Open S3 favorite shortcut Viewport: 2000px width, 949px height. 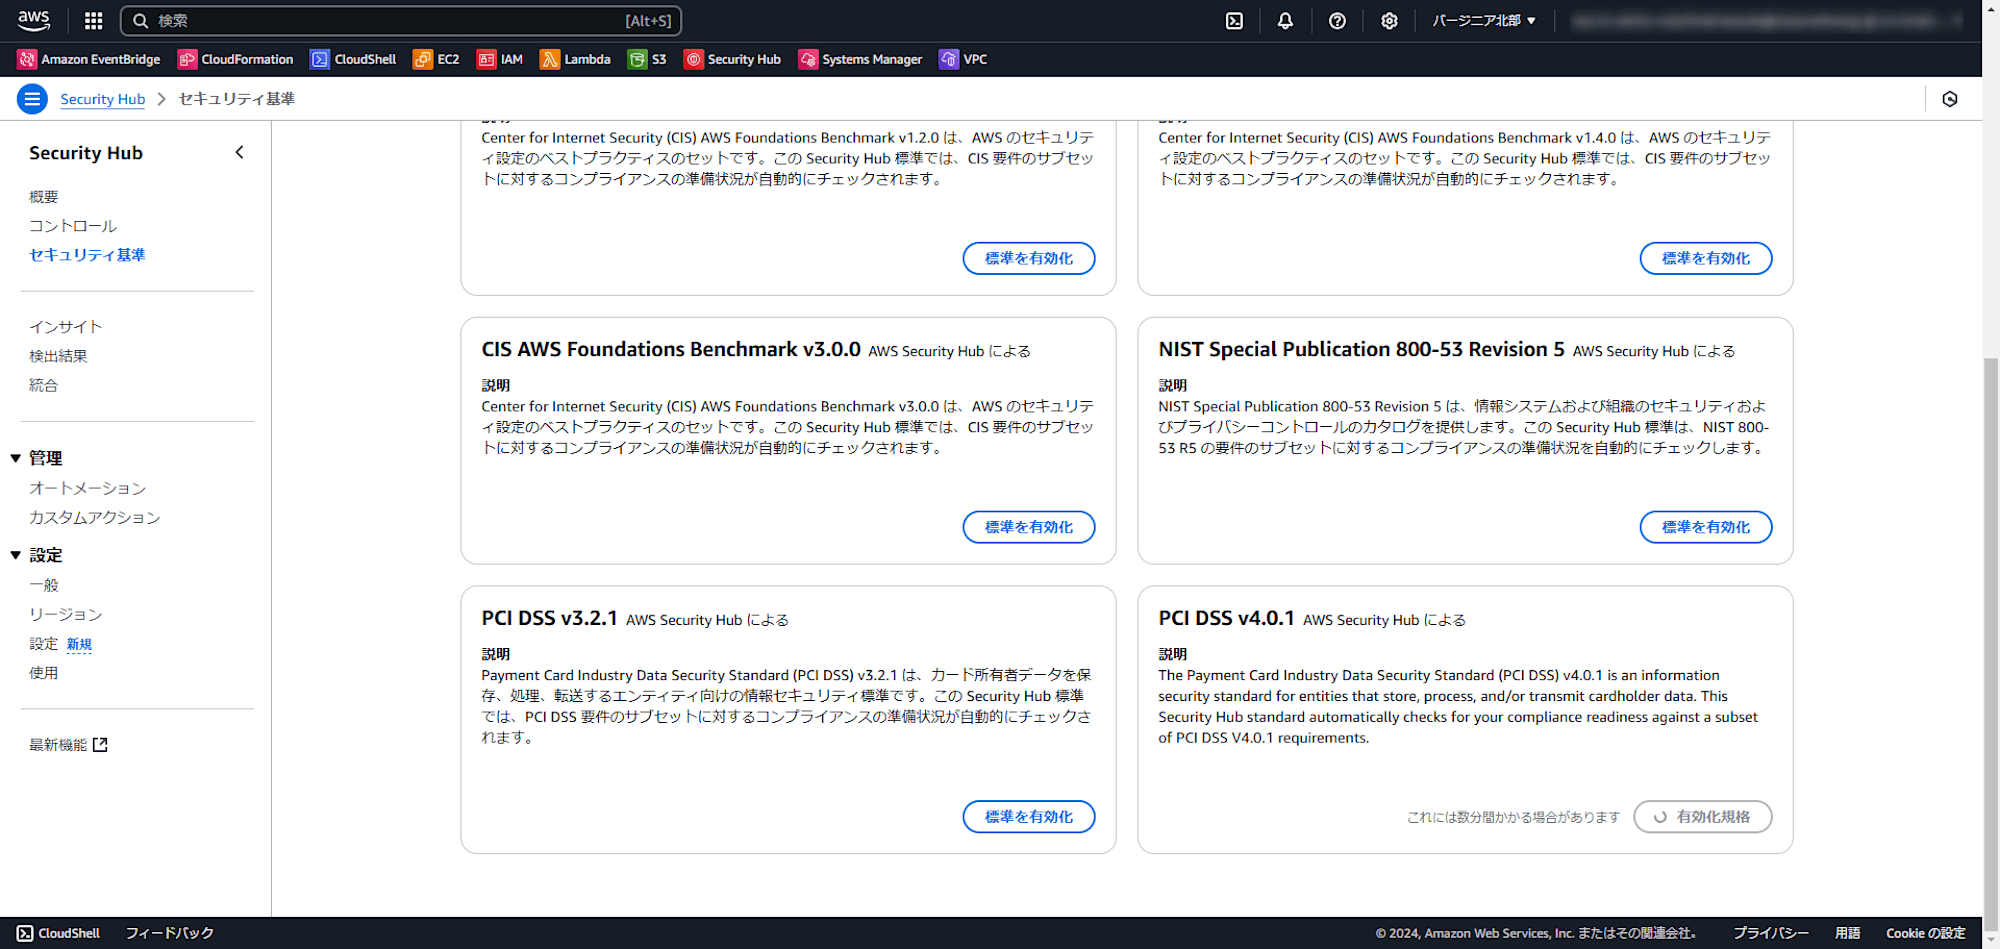tap(647, 59)
